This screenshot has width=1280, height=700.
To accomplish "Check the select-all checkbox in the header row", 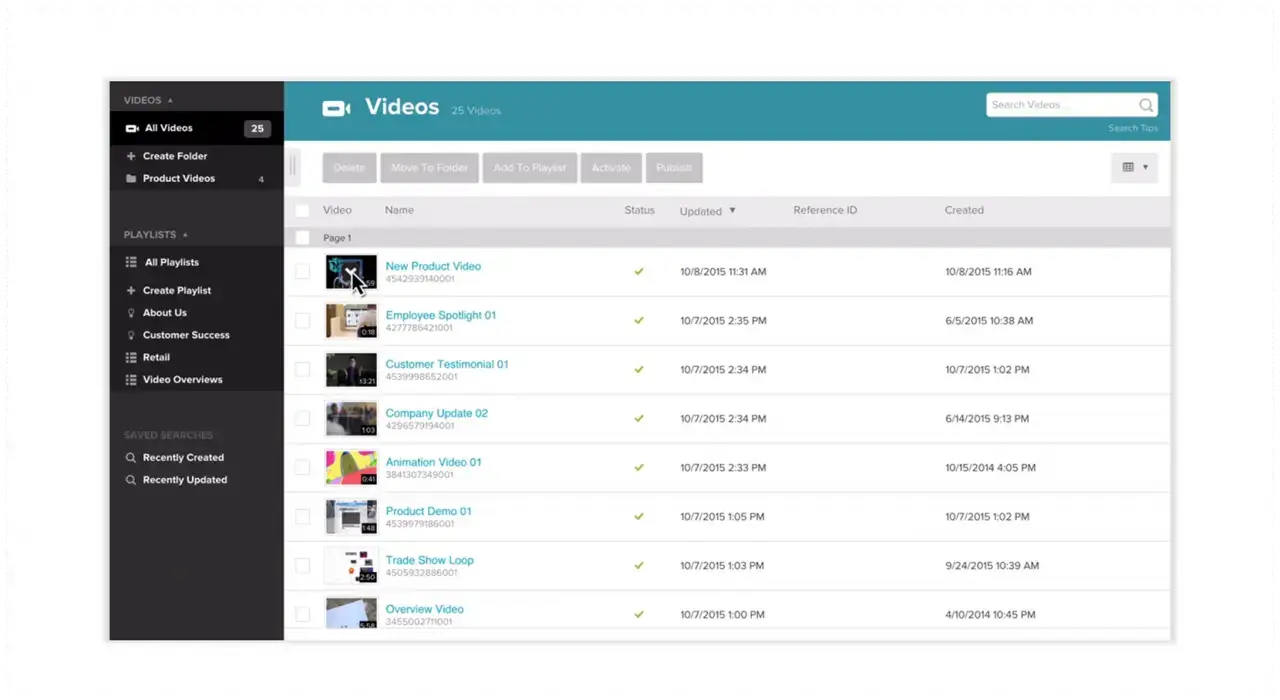I will coord(302,210).
